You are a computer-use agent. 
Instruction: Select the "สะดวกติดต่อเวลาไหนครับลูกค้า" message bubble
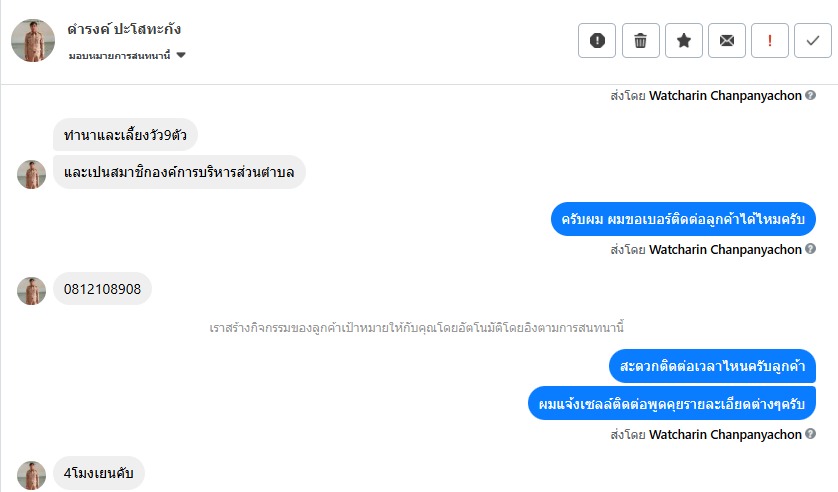pyautogui.click(x=712, y=366)
